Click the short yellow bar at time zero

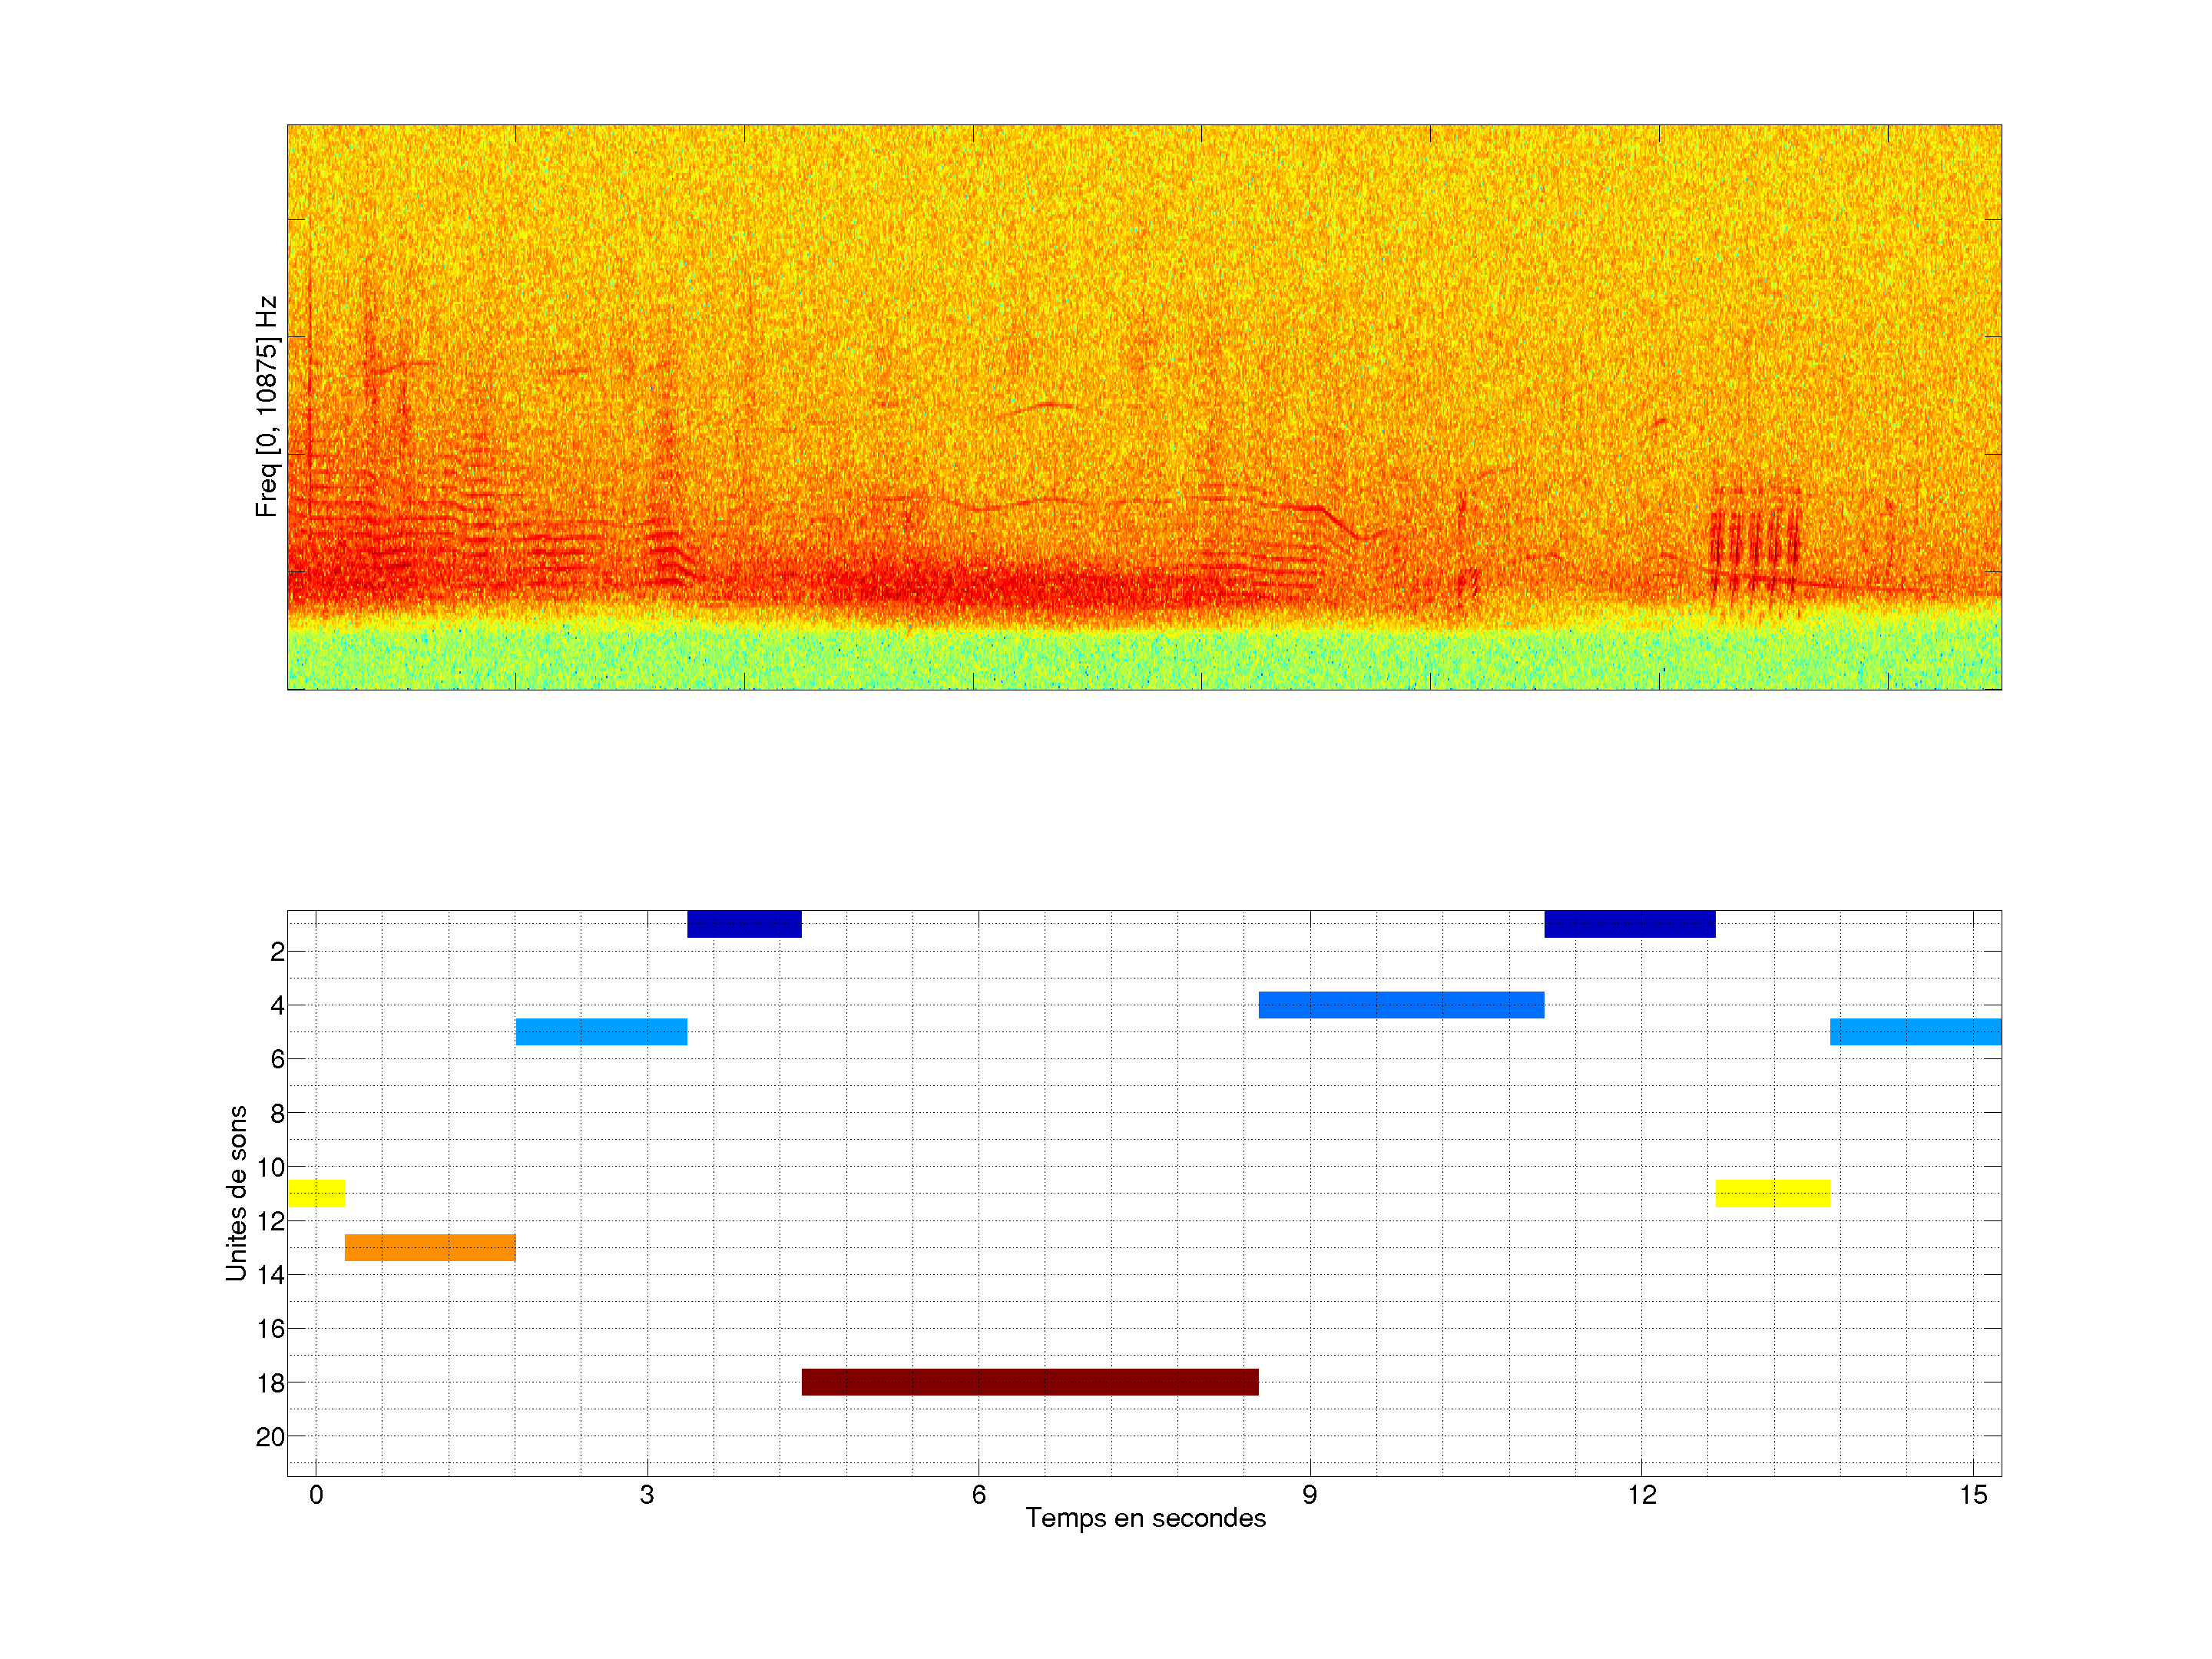tap(316, 1193)
